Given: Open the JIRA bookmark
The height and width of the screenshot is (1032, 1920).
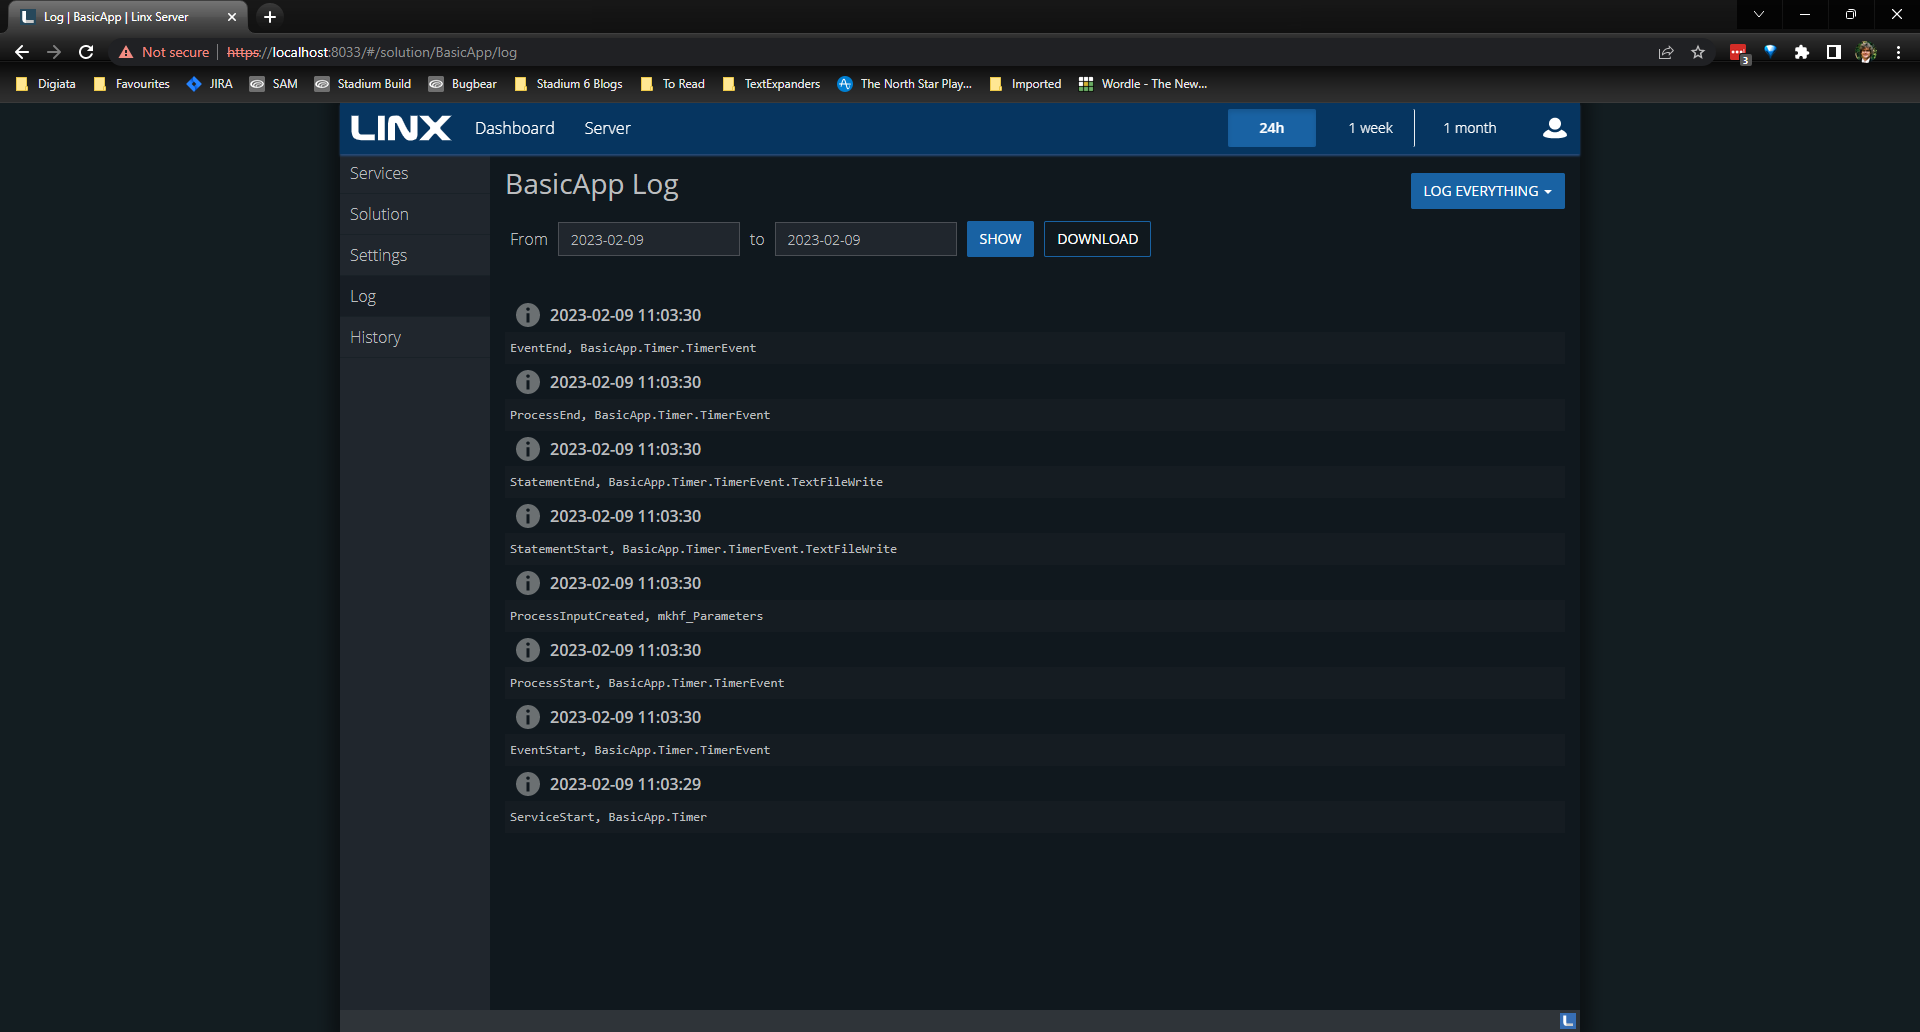Looking at the screenshot, I should coord(210,84).
